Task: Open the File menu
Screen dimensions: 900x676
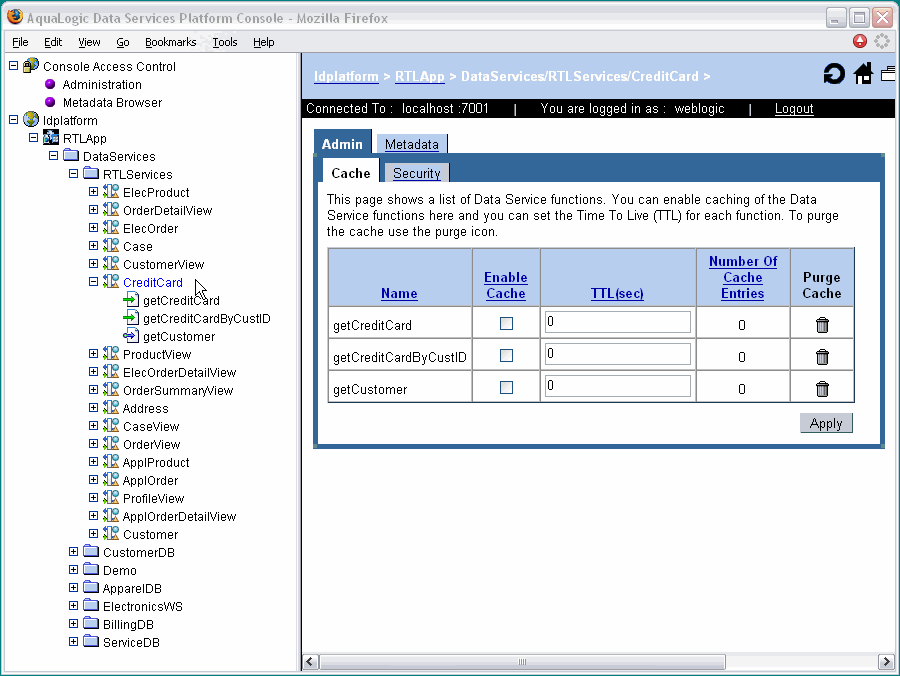Action: coord(20,42)
